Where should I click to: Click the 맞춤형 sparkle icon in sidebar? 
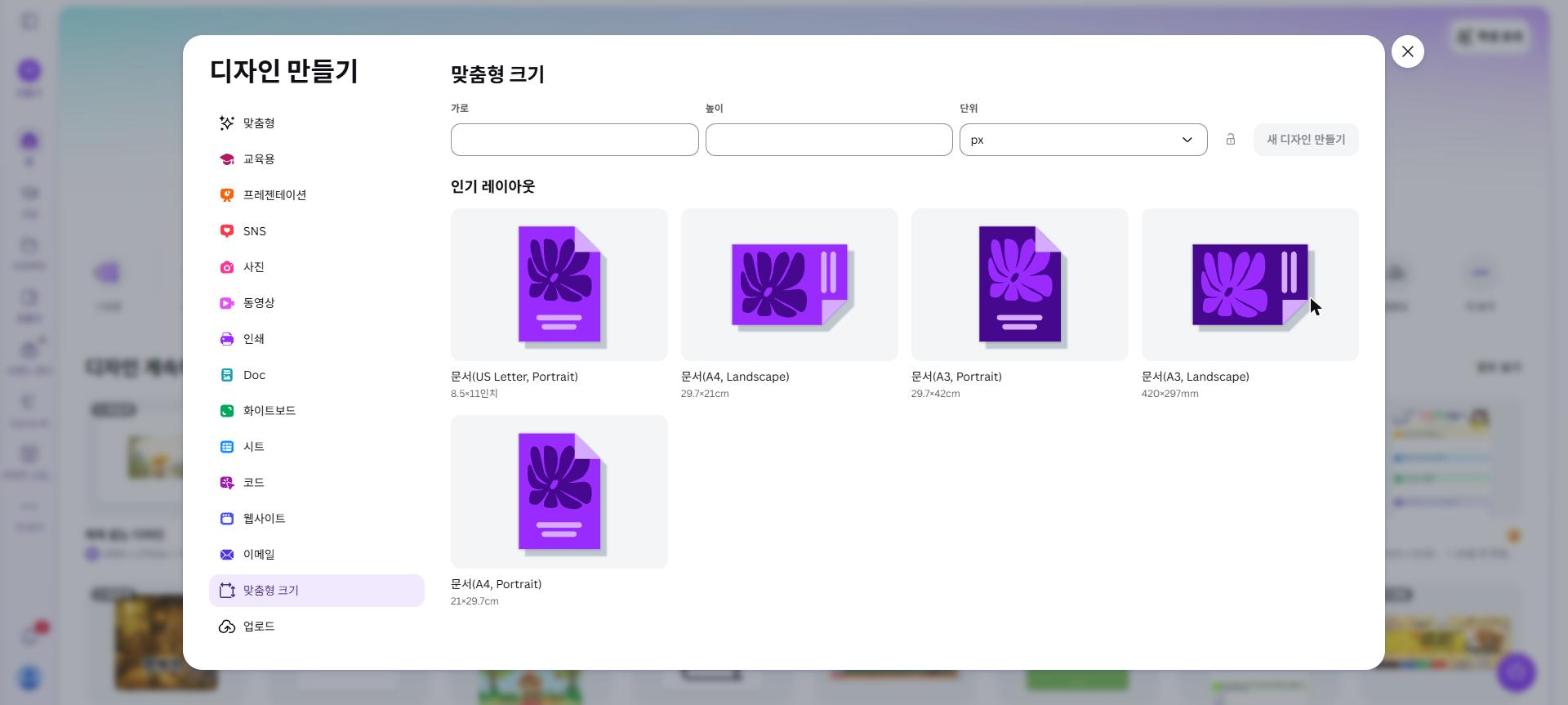(x=227, y=123)
